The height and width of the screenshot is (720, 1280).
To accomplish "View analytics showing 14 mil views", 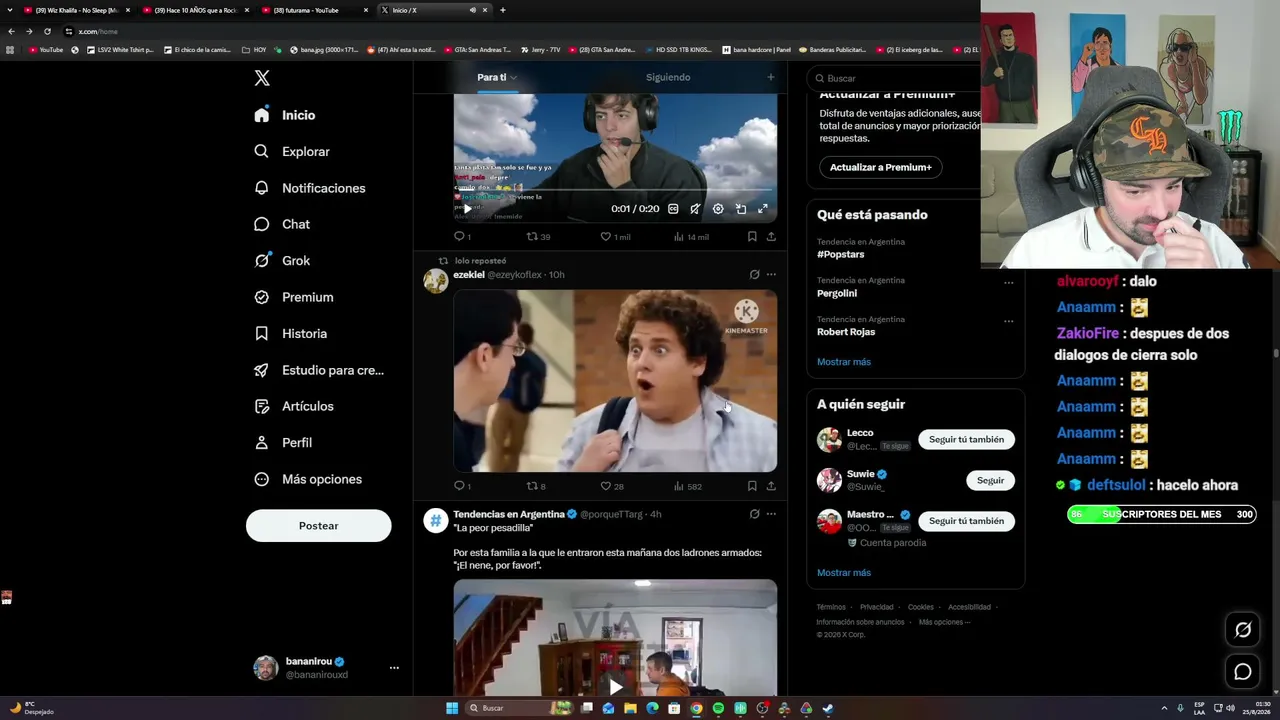I will point(691,237).
